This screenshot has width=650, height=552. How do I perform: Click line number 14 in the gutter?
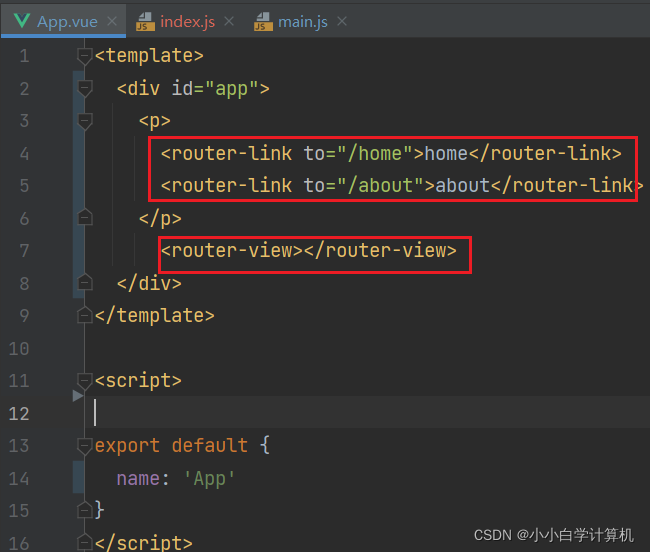19,479
